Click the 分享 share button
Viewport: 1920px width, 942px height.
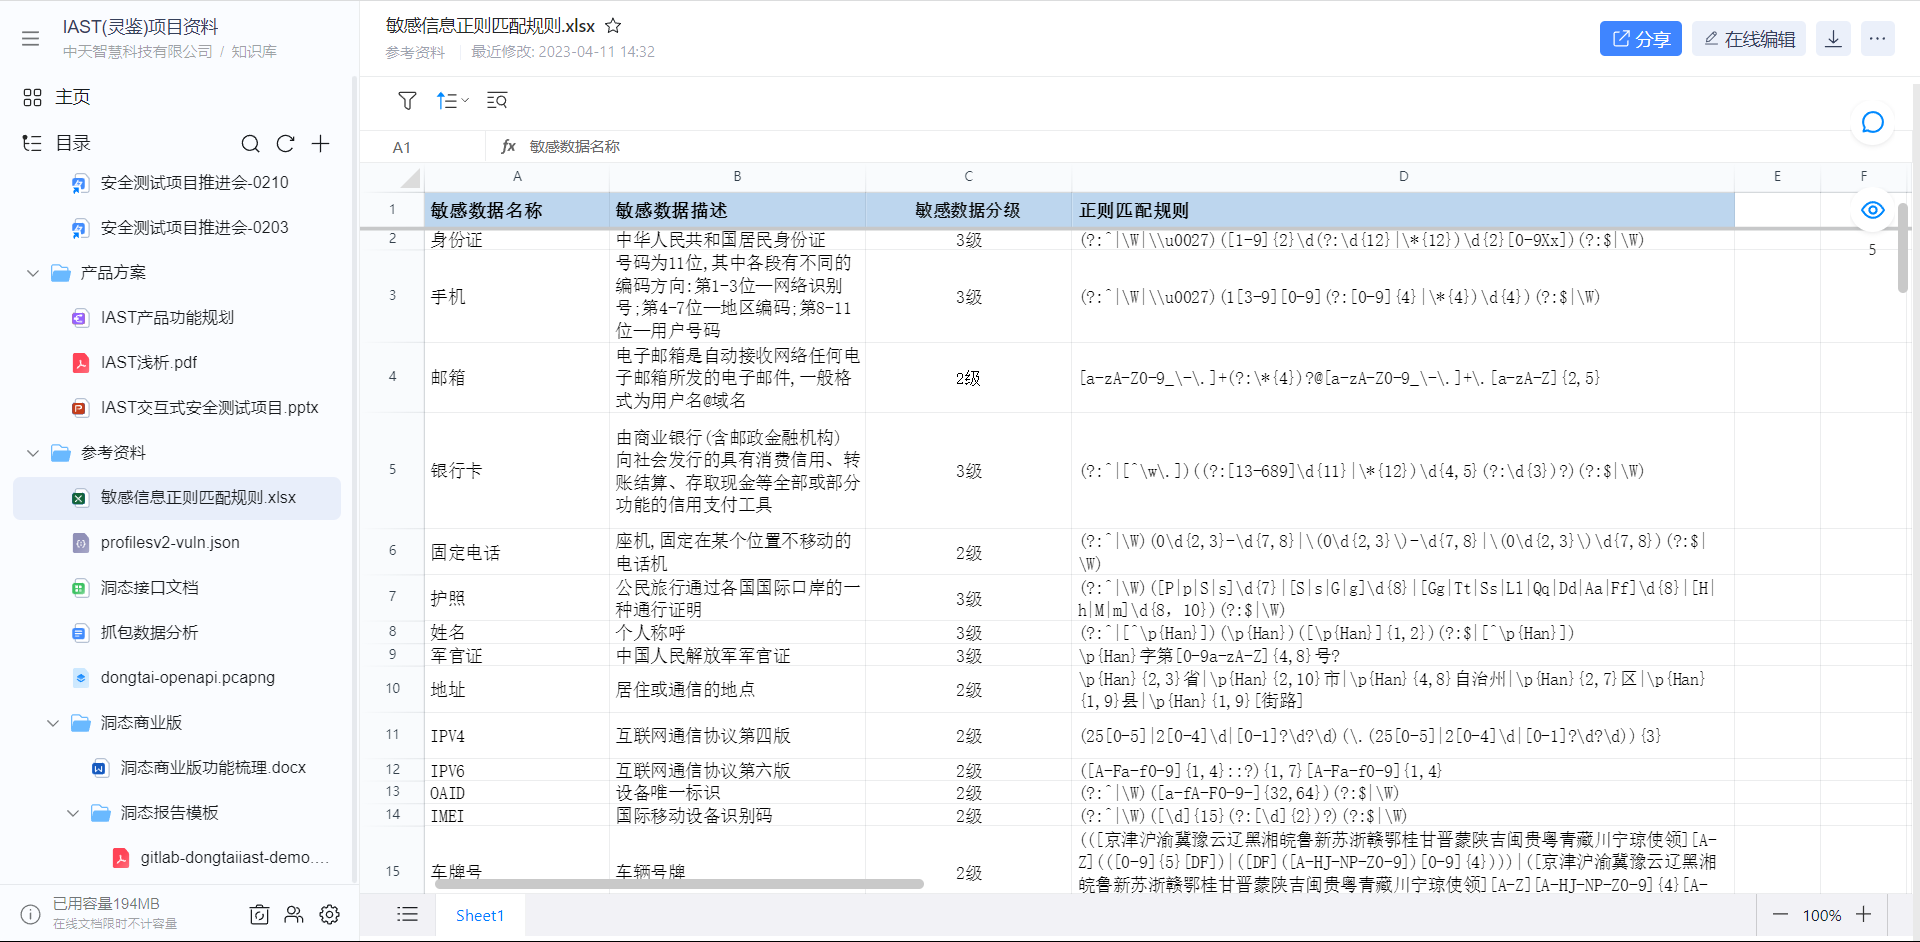tap(1641, 39)
